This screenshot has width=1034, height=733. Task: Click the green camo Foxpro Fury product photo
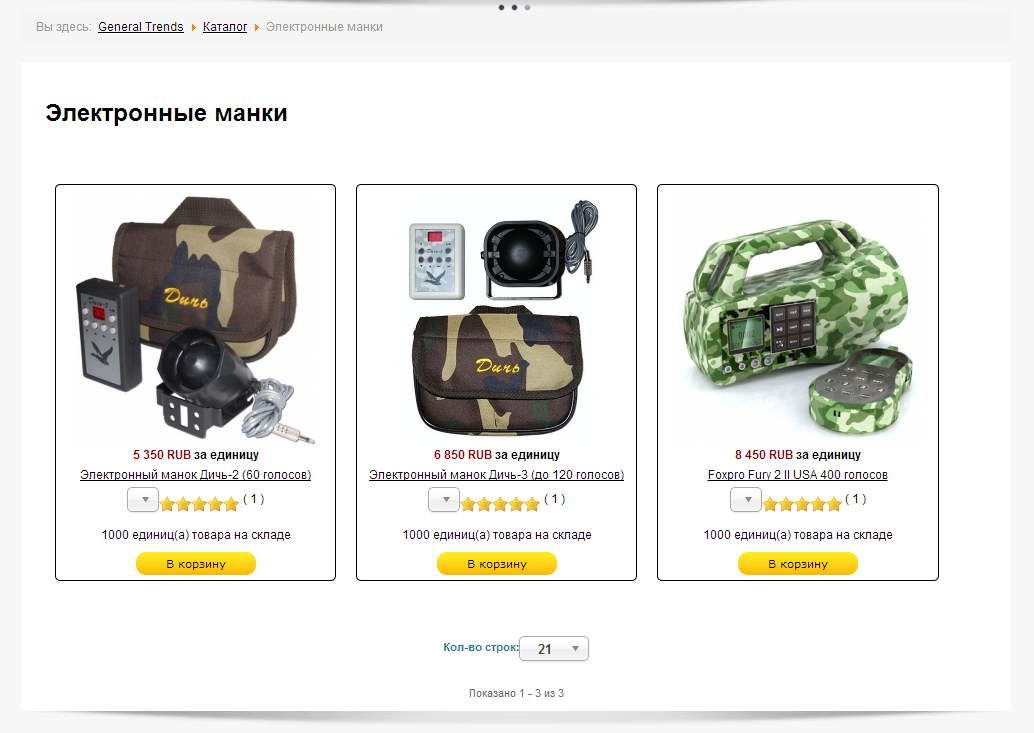[x=798, y=326]
